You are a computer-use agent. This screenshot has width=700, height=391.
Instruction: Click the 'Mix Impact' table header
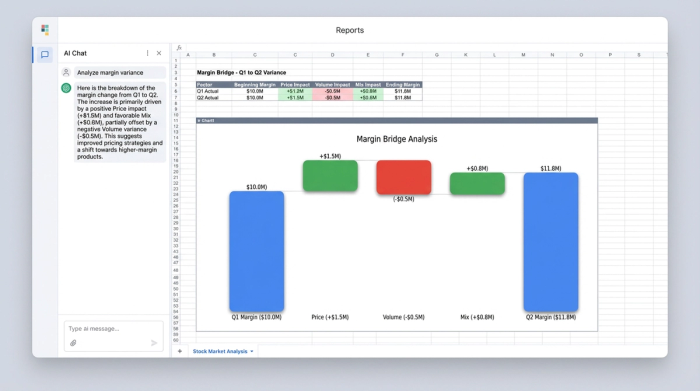[x=368, y=85]
